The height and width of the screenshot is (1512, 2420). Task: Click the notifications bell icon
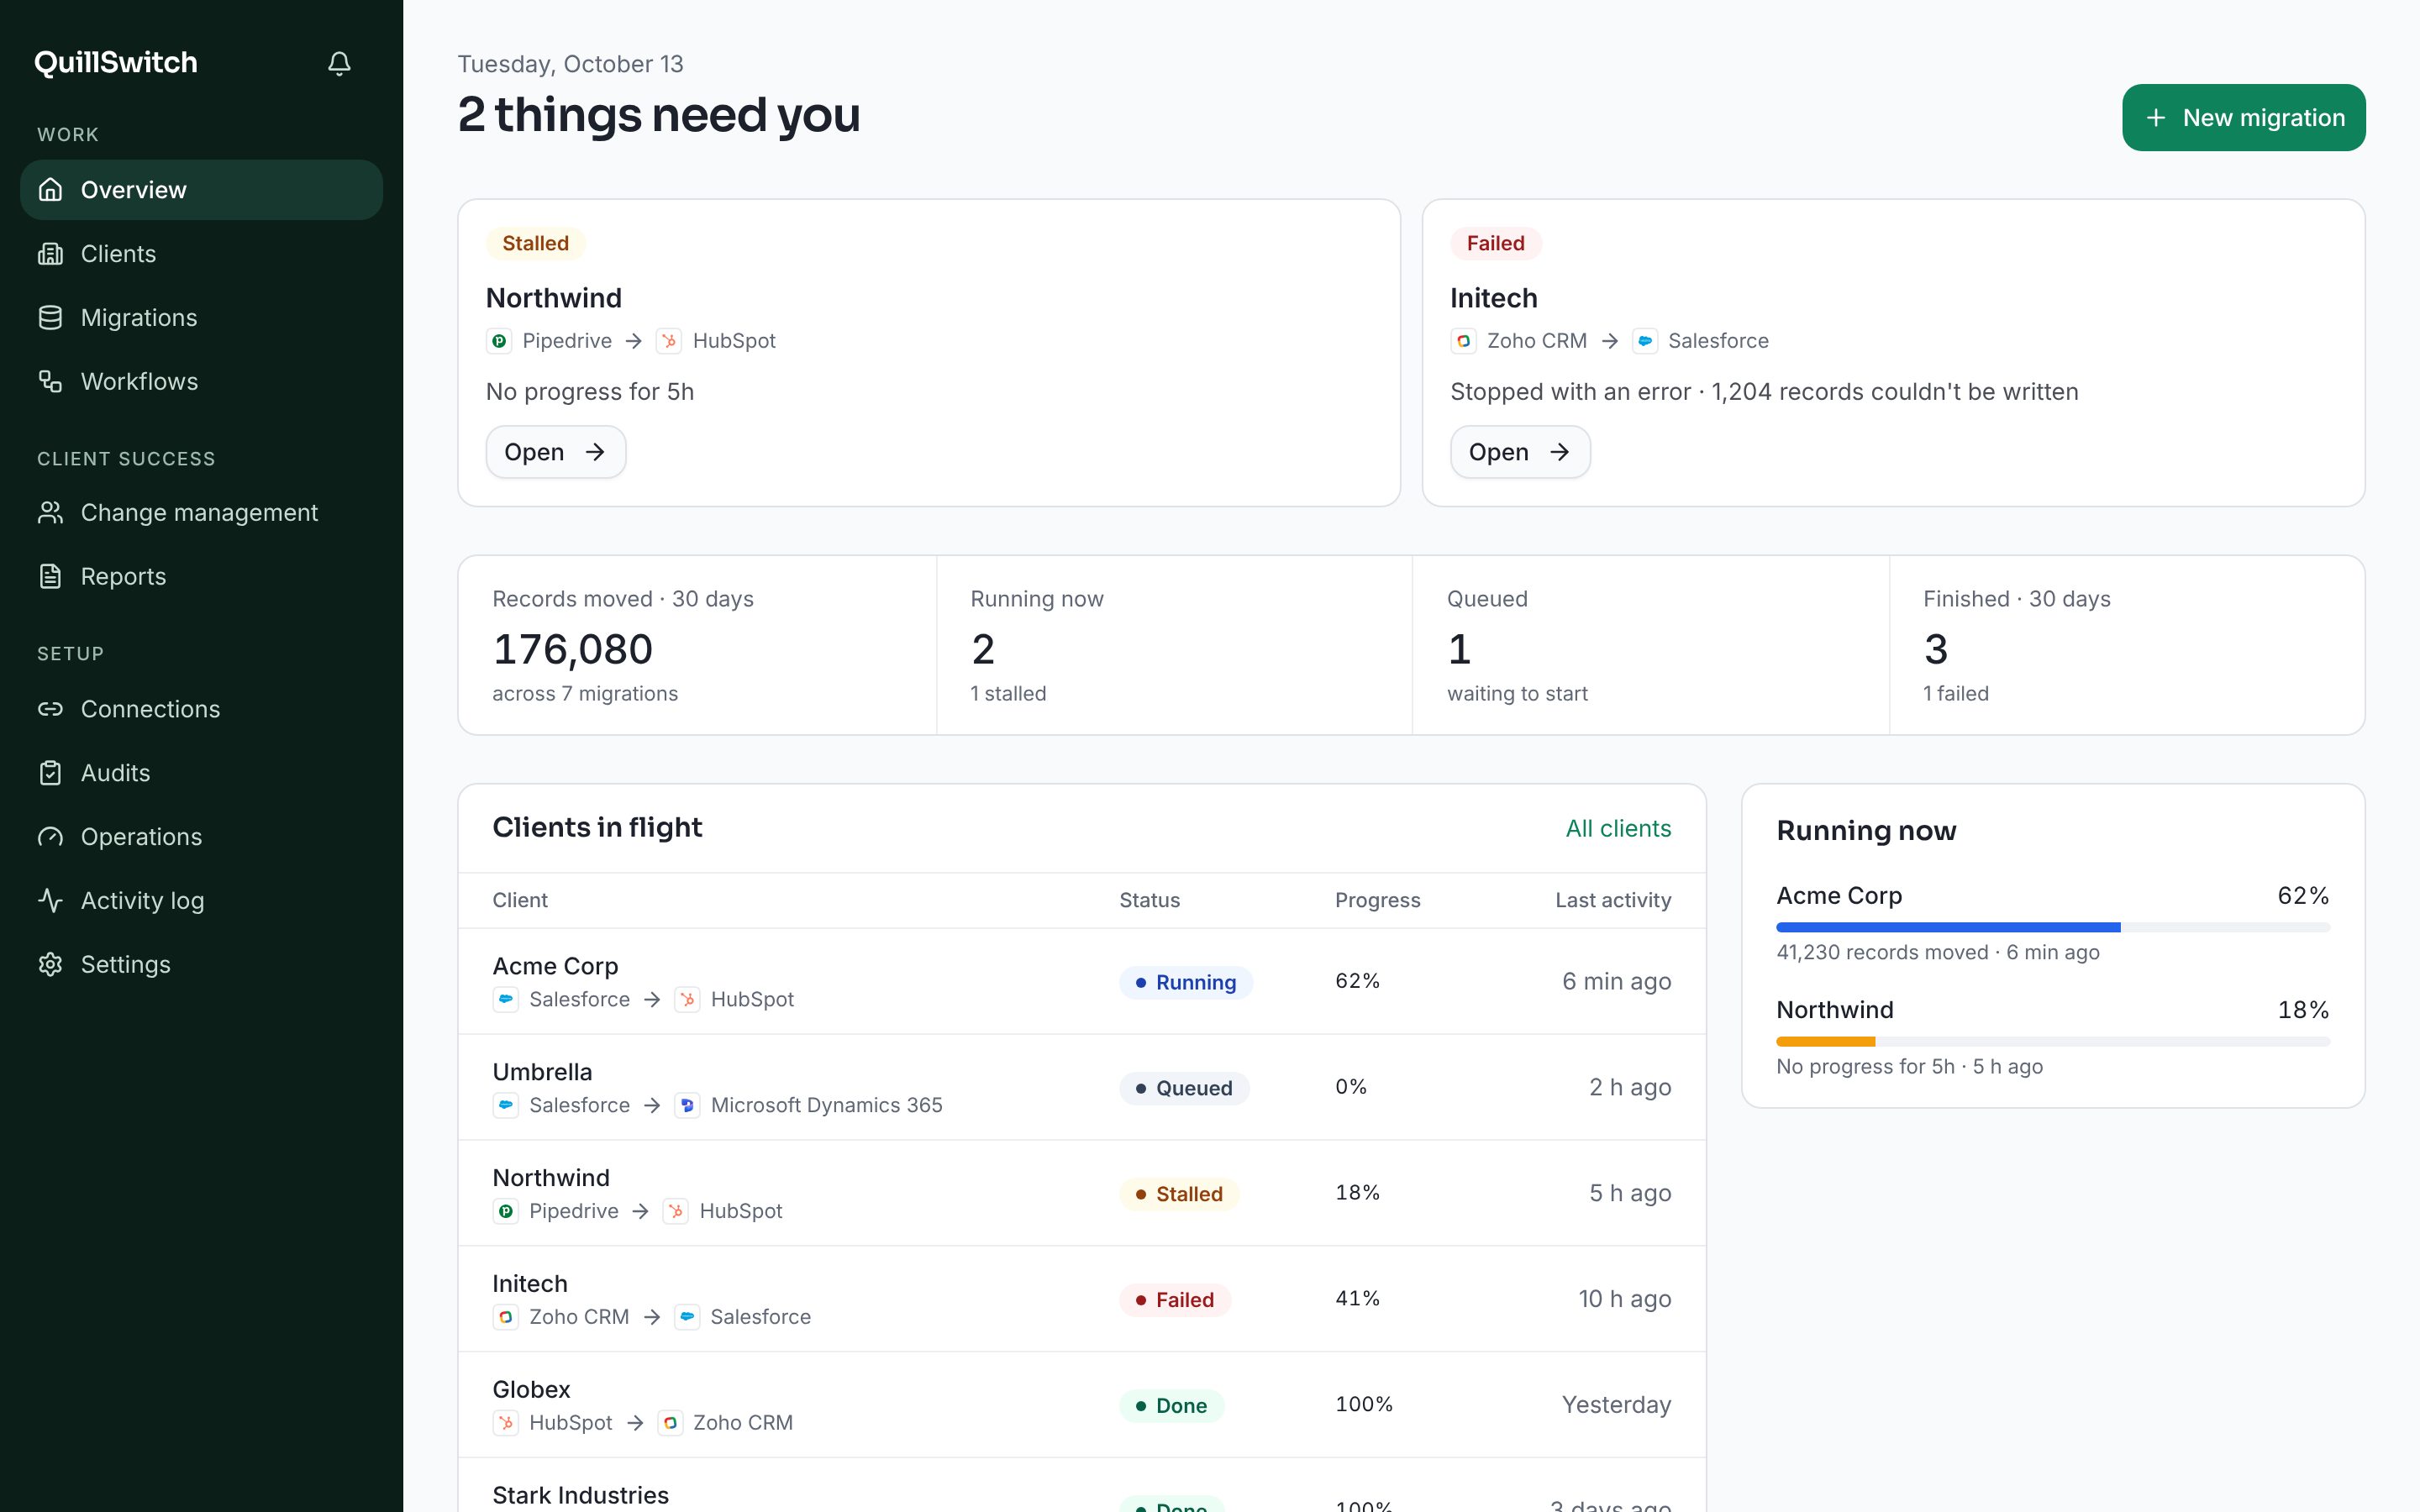tap(339, 63)
